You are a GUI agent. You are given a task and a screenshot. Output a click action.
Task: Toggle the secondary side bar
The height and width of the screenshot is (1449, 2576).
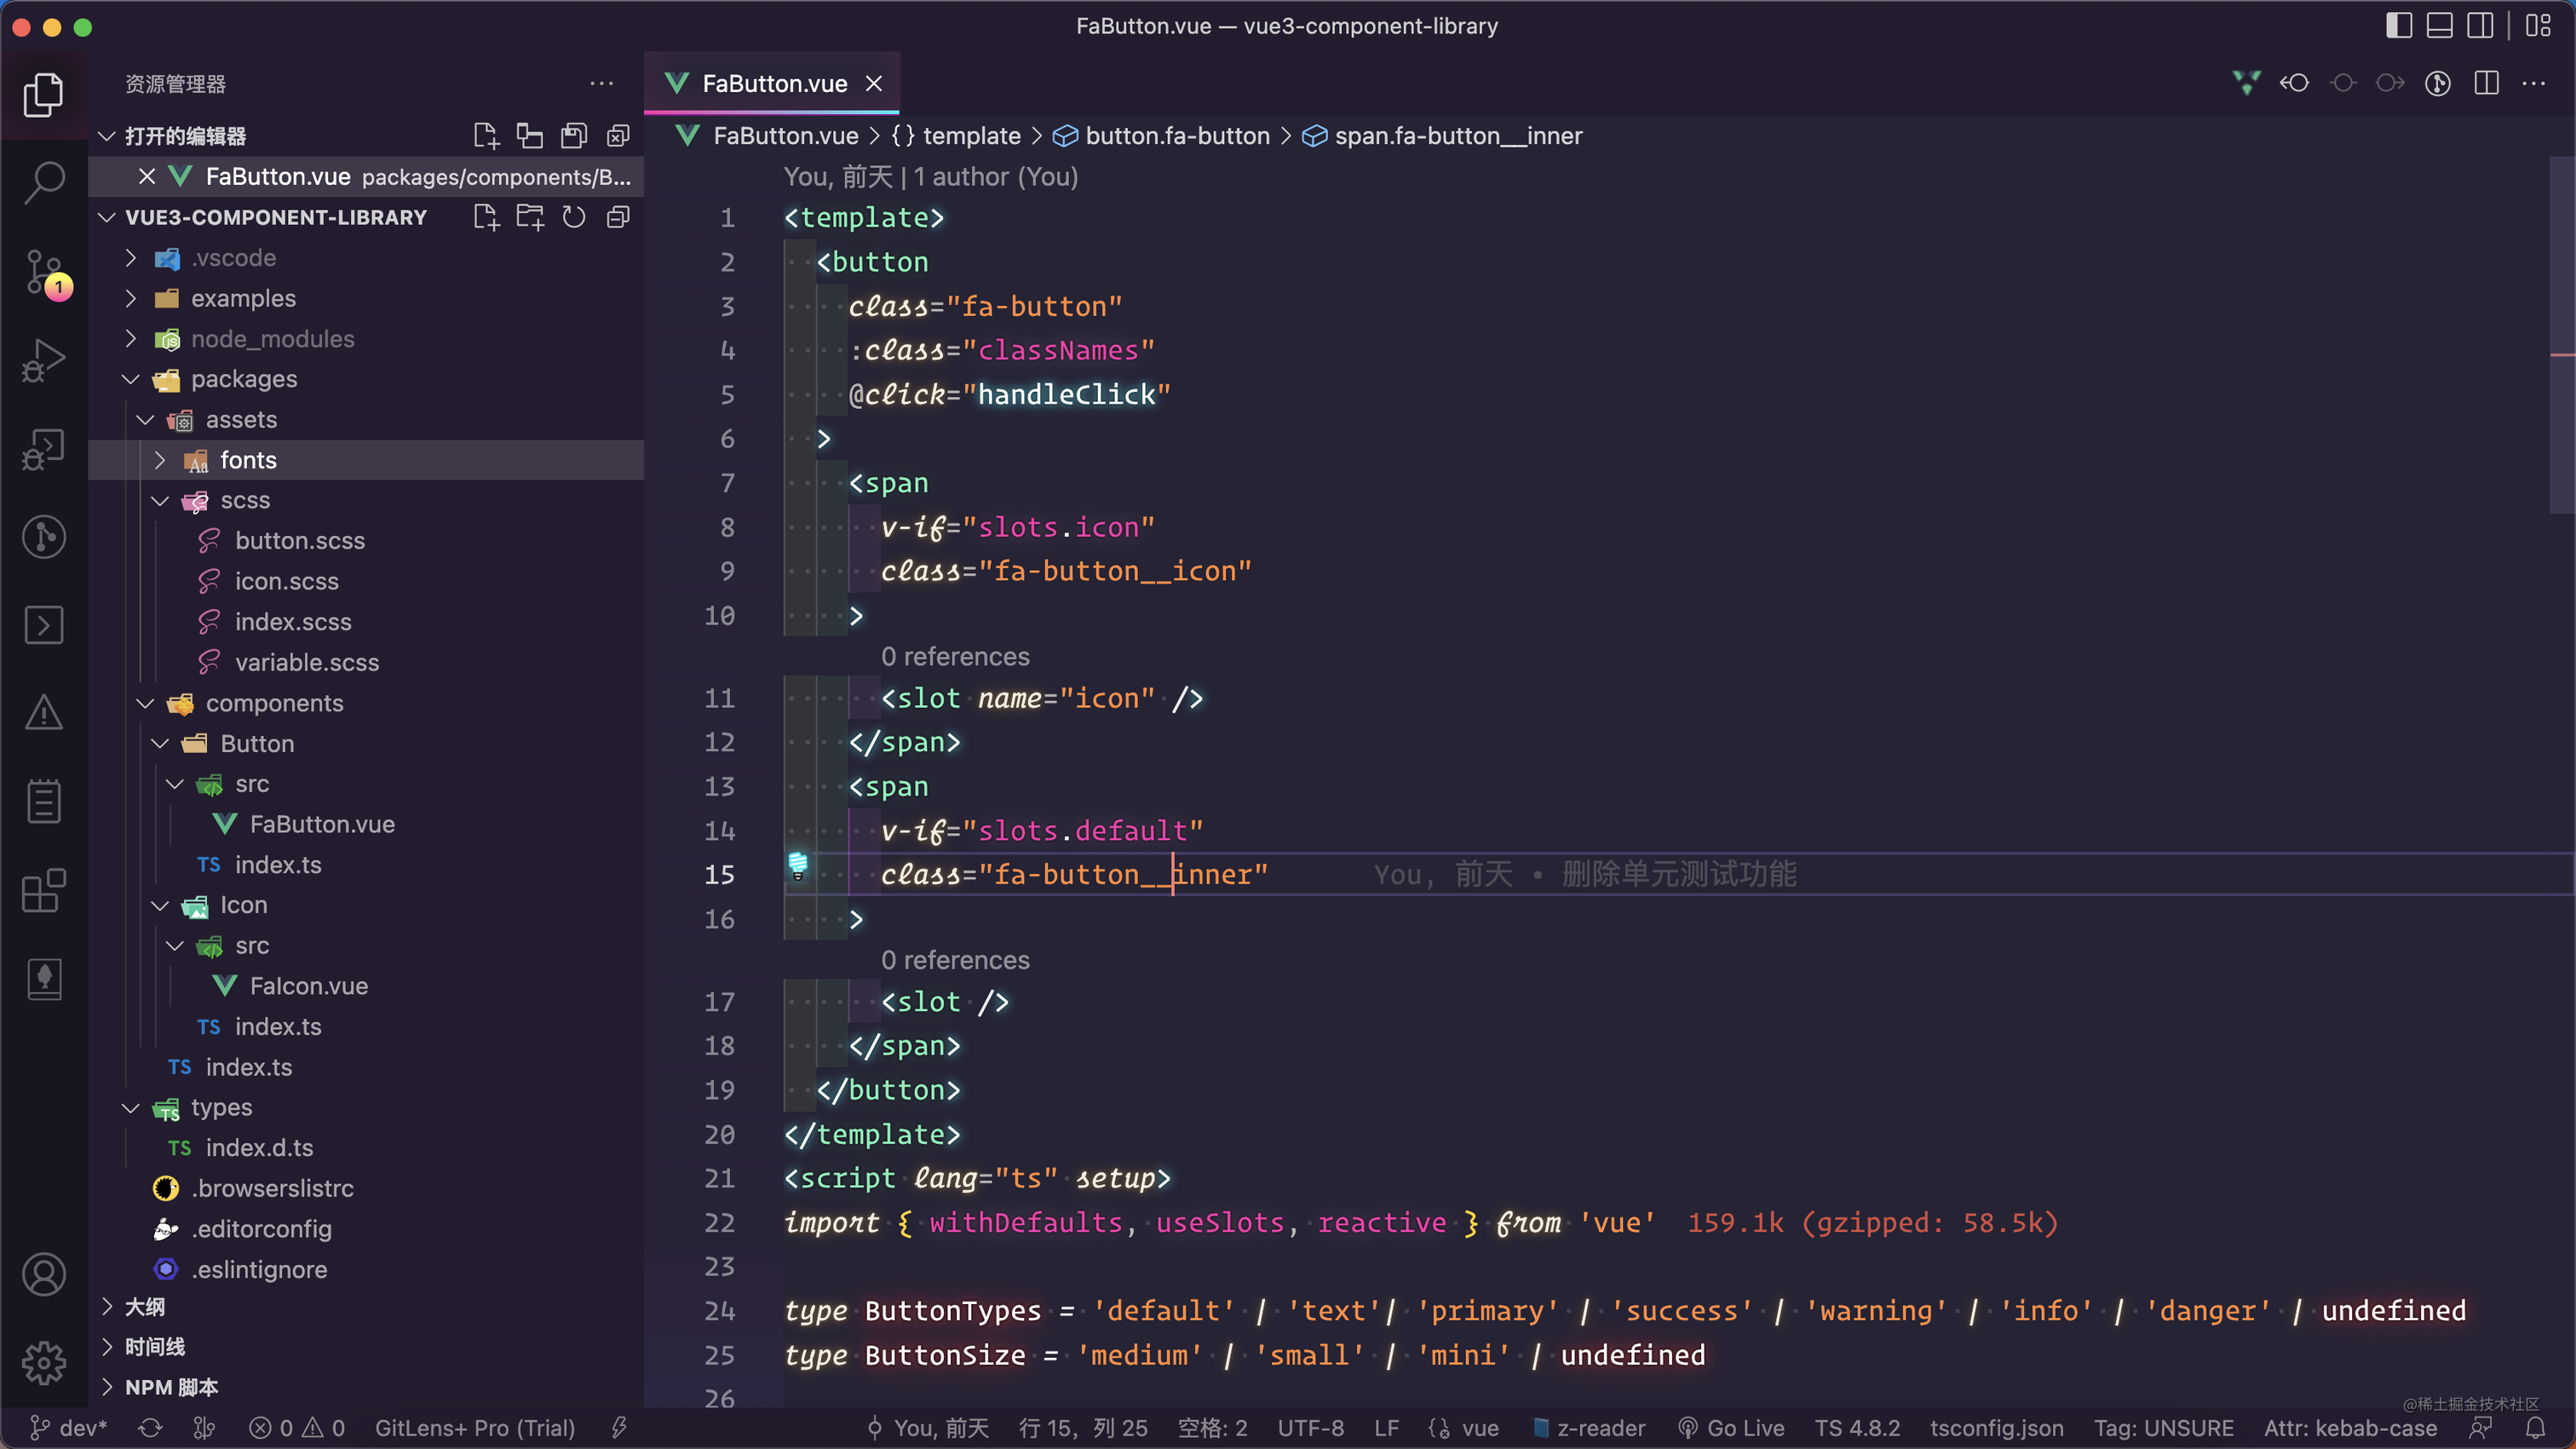click(x=2480, y=26)
